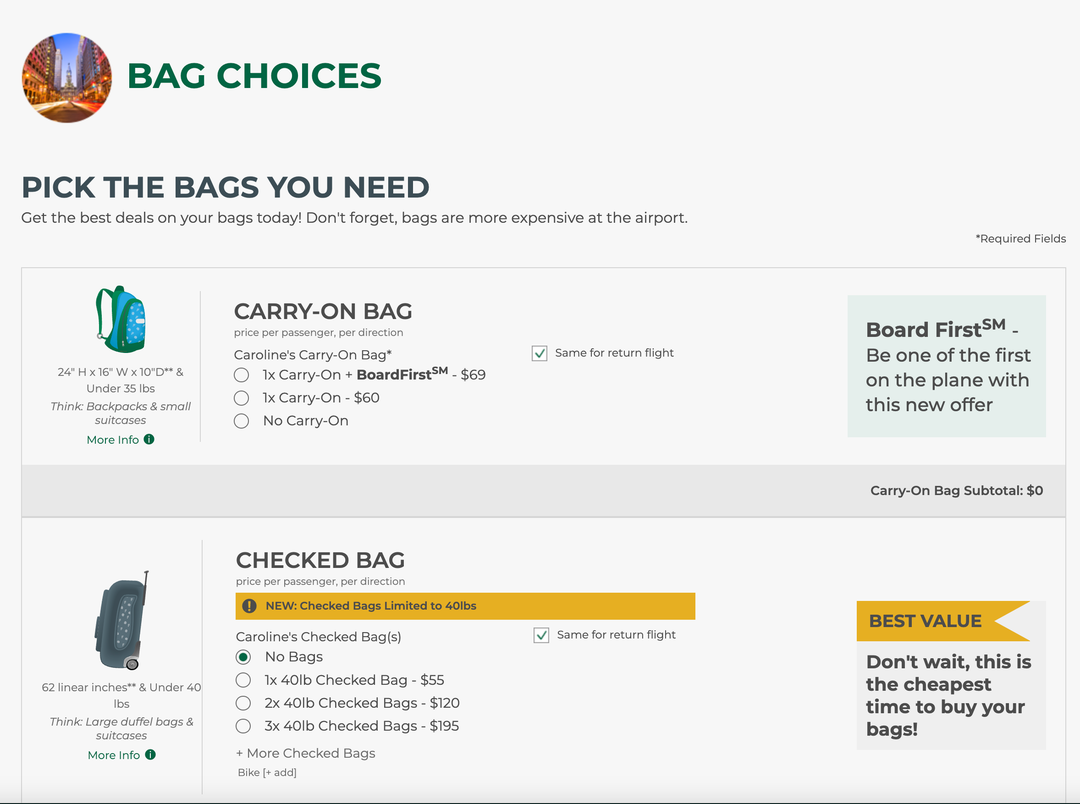Select 2x 40lb Checked Bags - $120
This screenshot has width=1080, height=804.
pyautogui.click(x=242, y=703)
